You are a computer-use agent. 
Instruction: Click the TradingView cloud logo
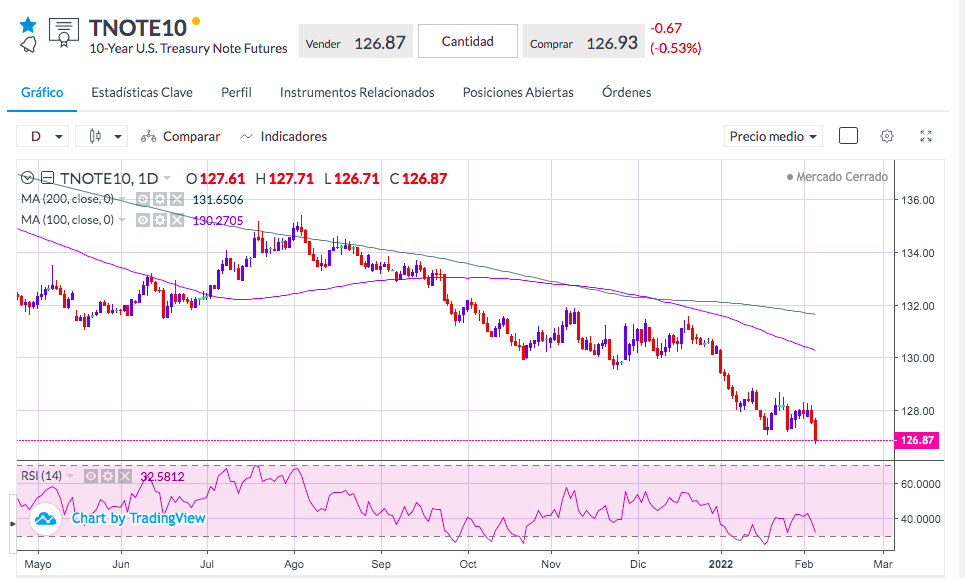46,520
